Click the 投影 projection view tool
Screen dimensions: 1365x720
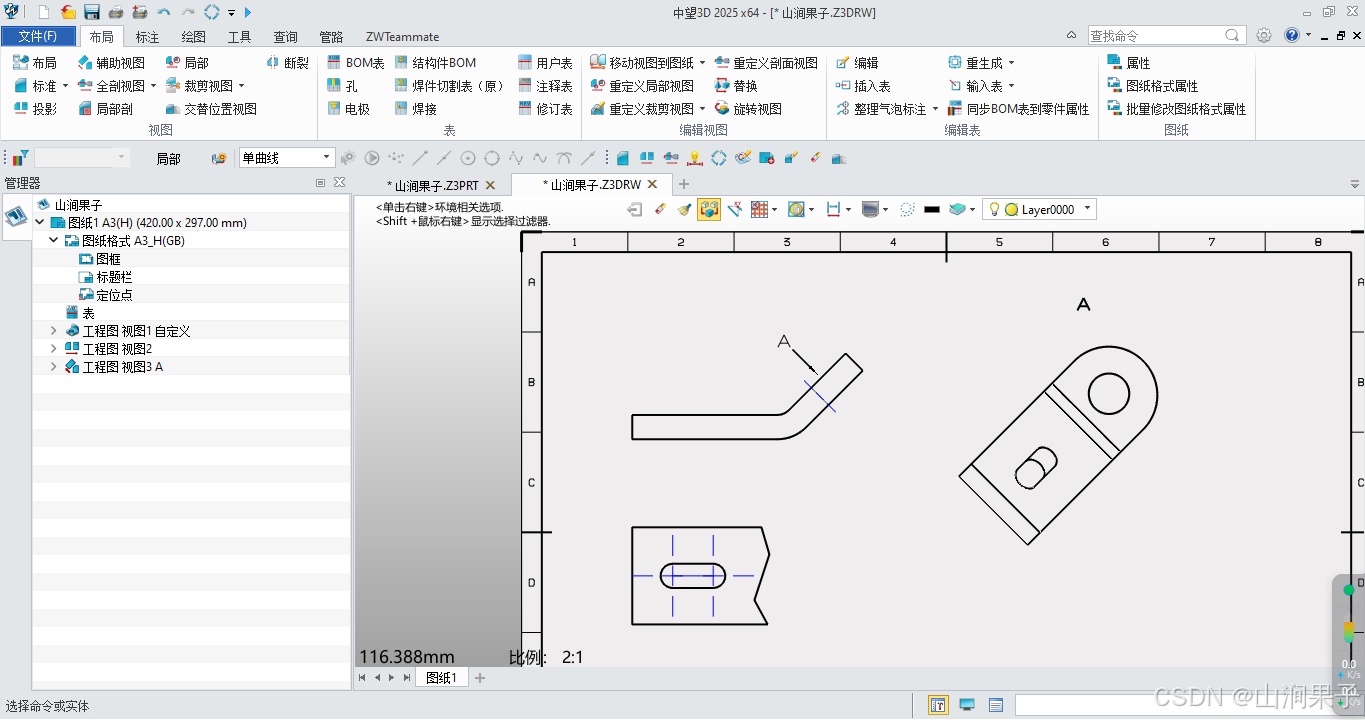[34, 109]
